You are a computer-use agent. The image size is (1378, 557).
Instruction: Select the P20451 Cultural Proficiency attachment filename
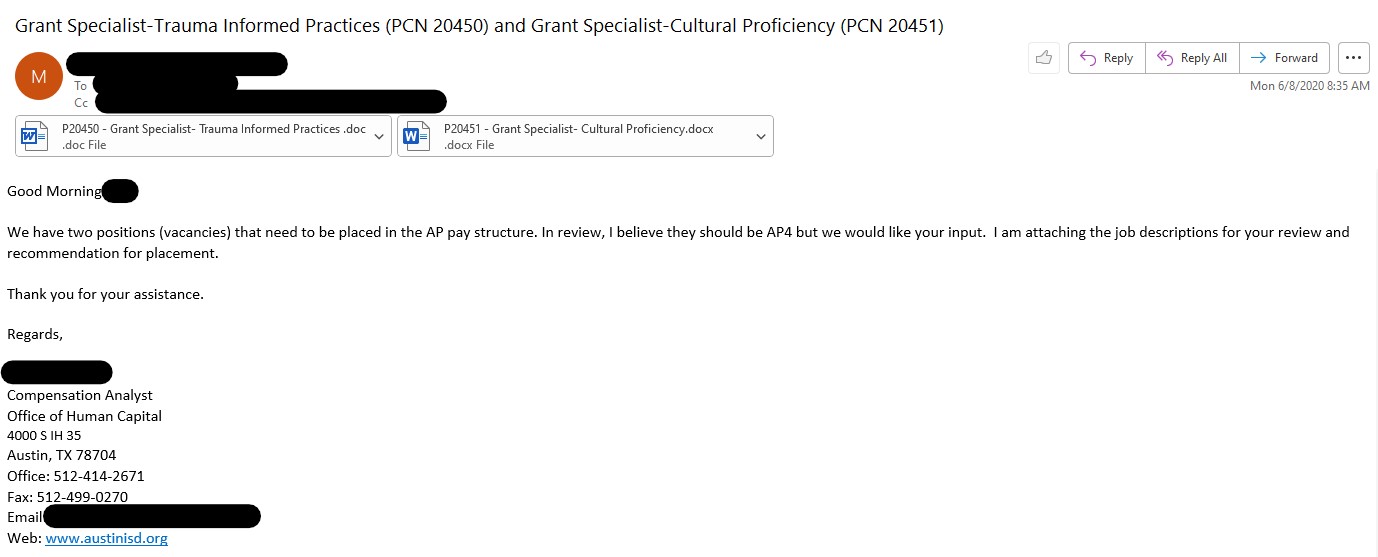tap(578, 129)
